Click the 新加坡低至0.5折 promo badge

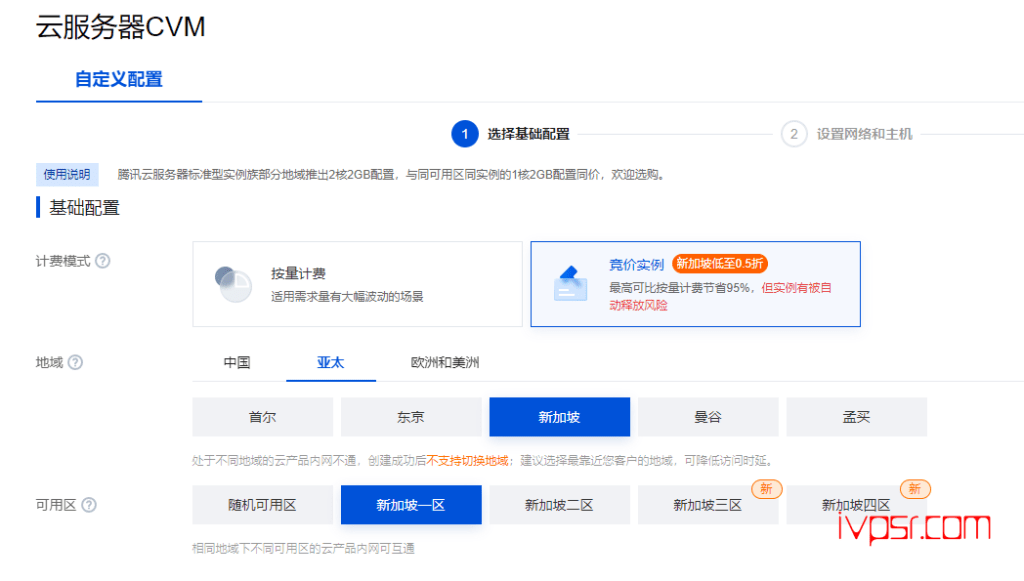click(720, 264)
